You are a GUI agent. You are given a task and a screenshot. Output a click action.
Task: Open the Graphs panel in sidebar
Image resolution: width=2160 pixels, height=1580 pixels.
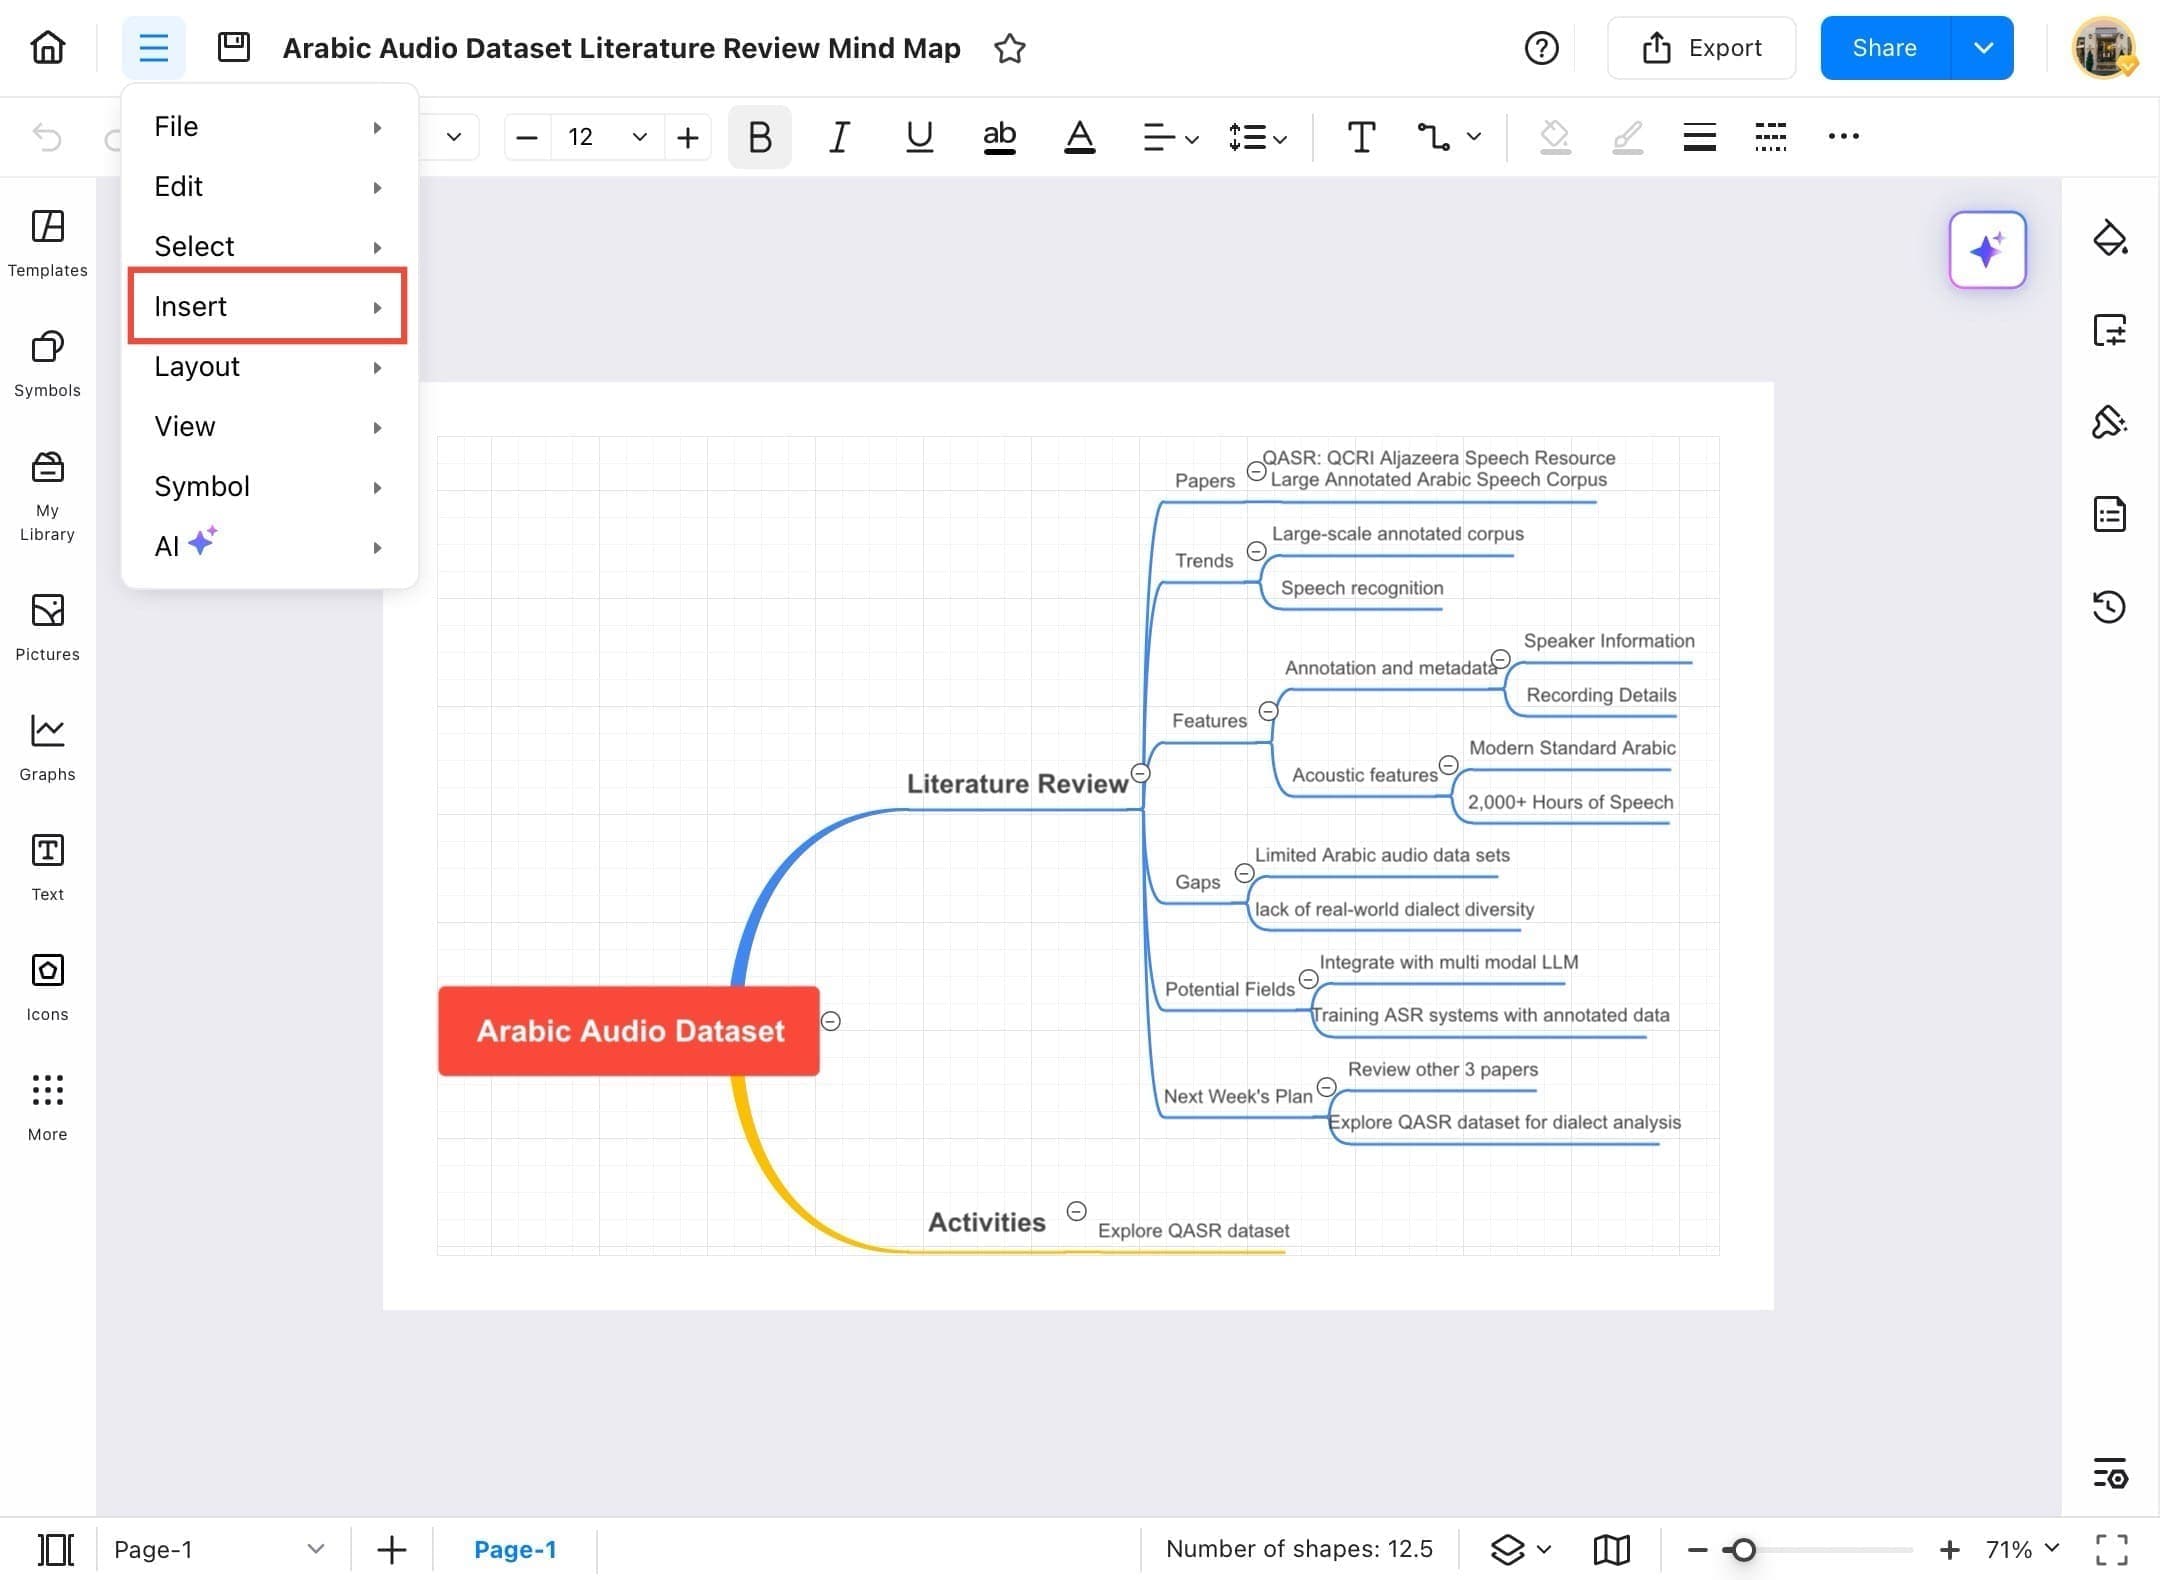(47, 746)
